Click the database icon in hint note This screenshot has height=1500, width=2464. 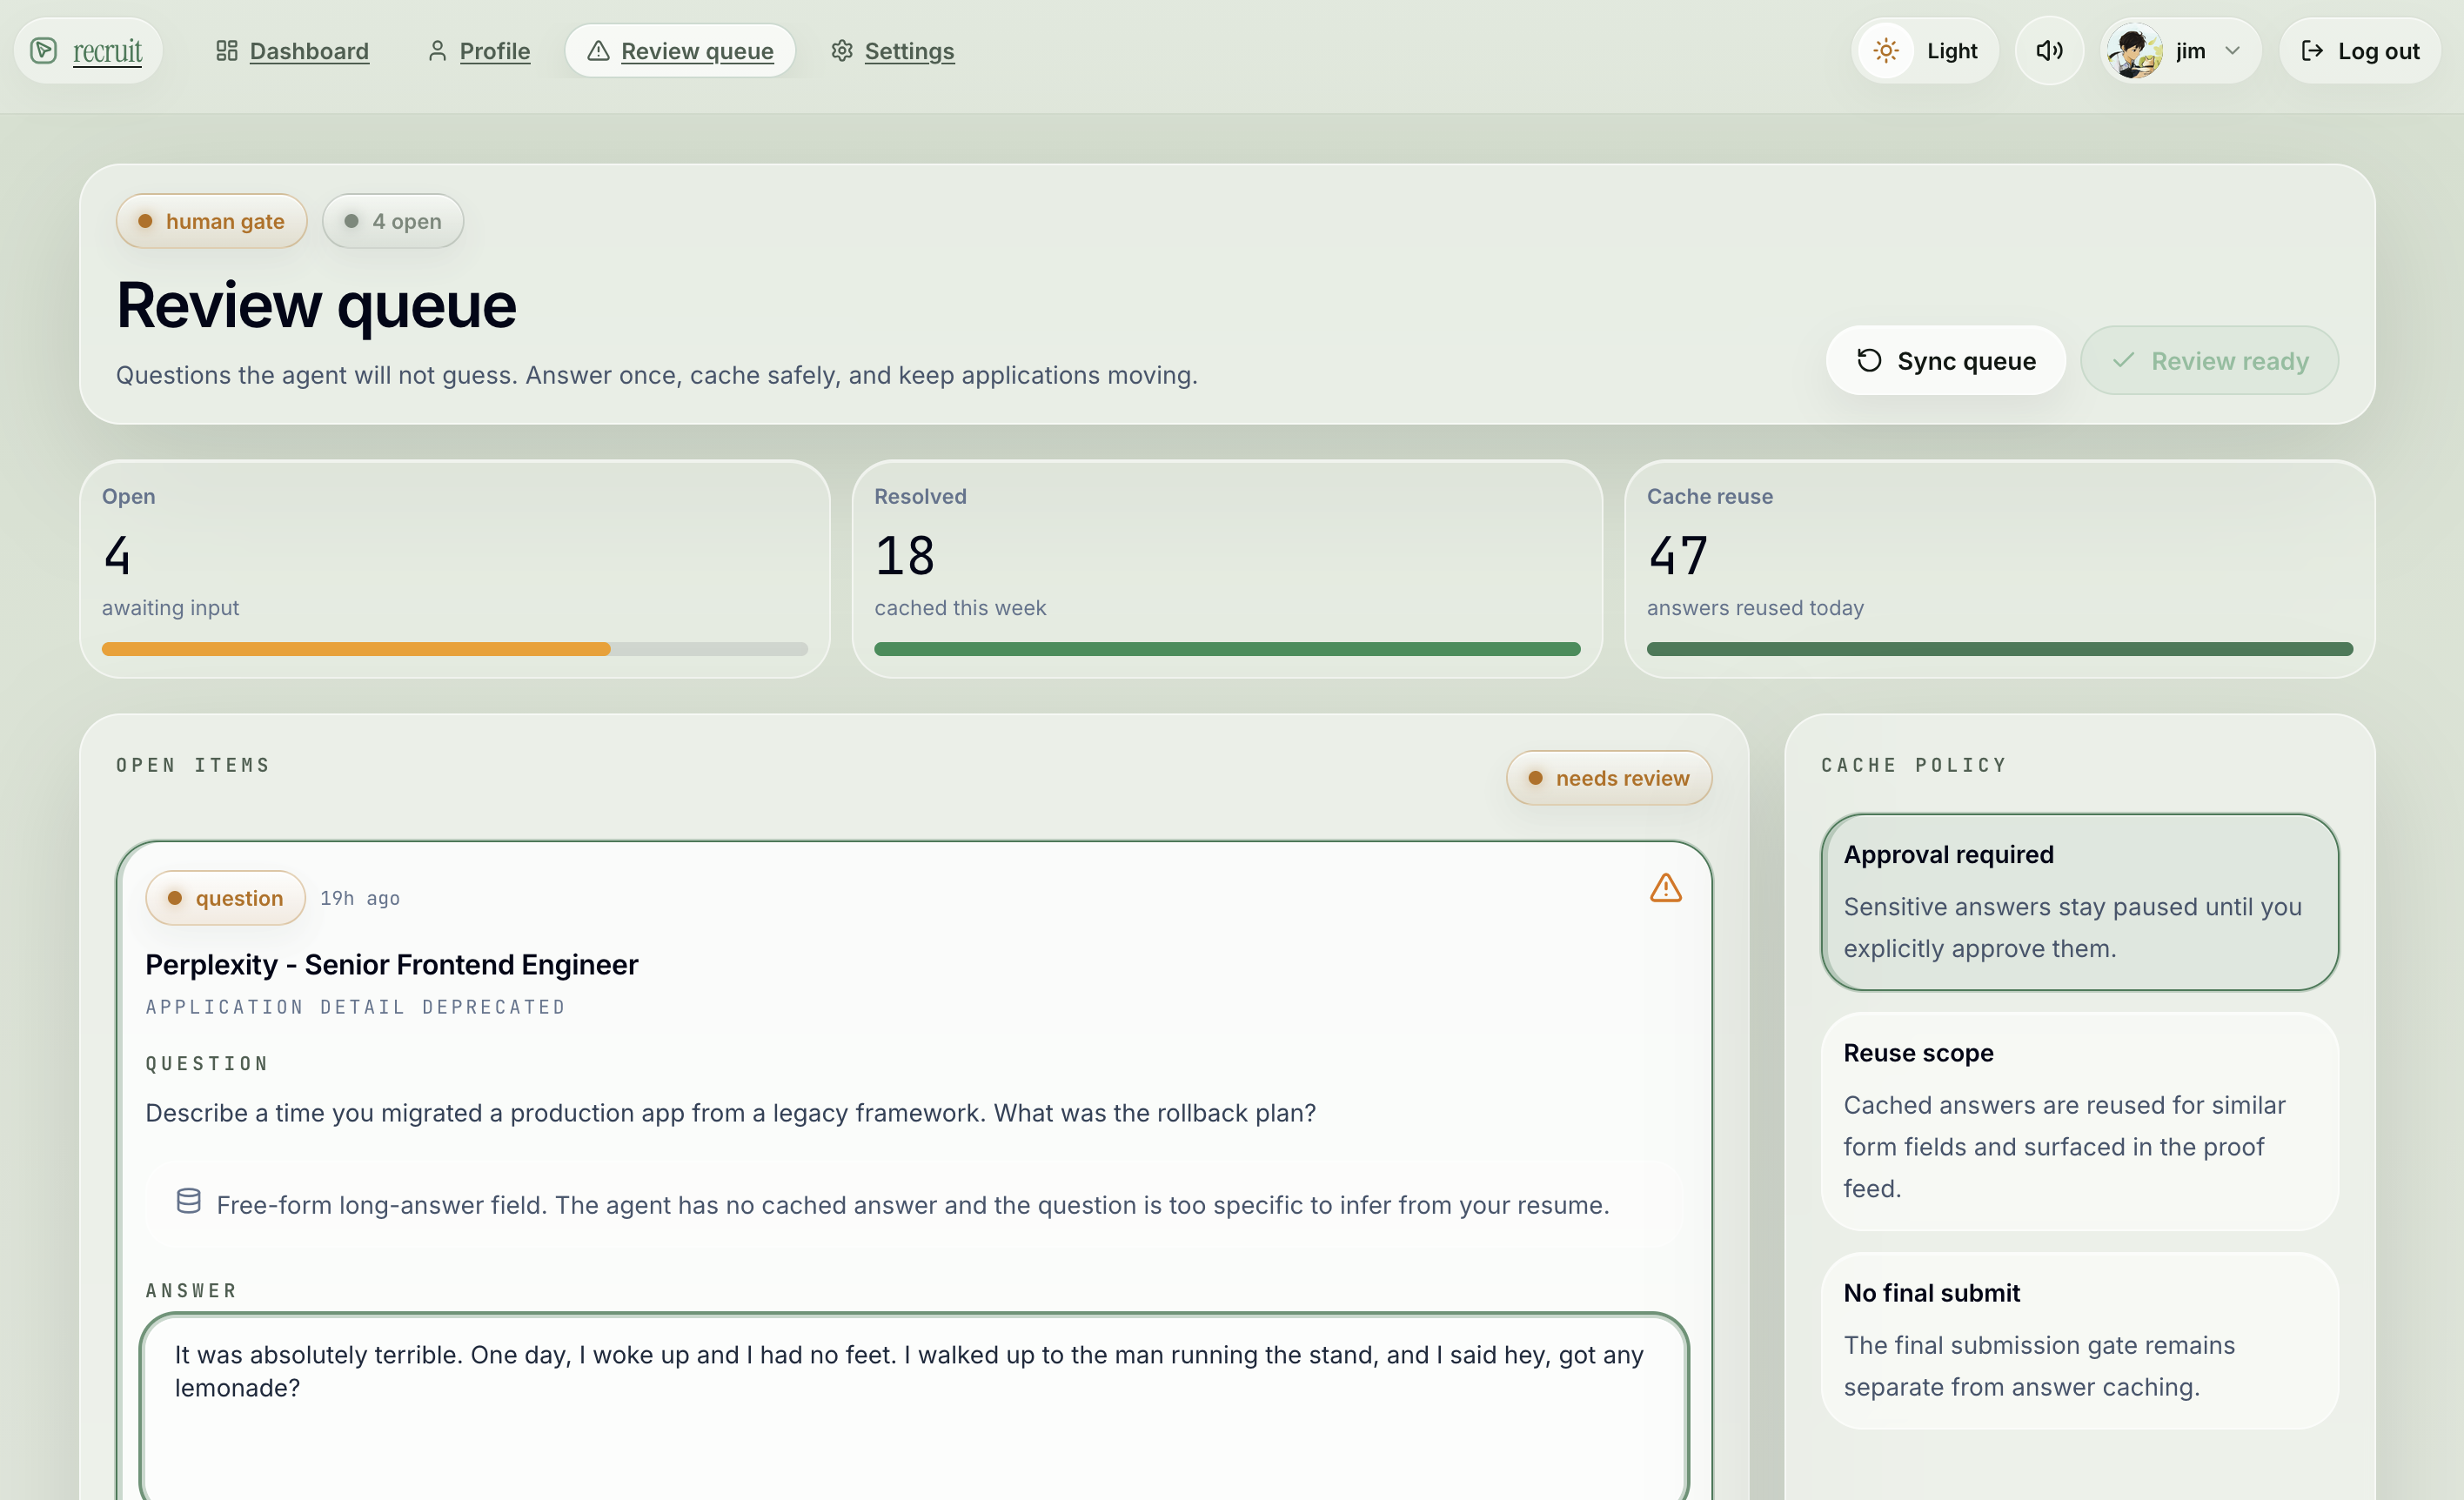189,1201
